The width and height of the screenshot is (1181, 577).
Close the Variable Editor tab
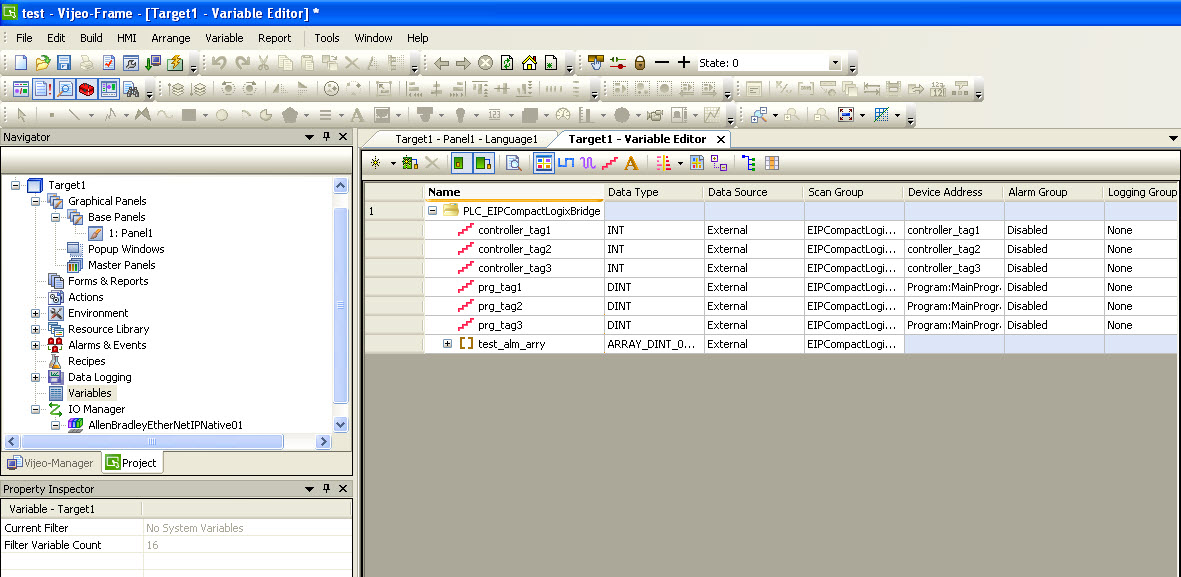pyautogui.click(x=720, y=139)
